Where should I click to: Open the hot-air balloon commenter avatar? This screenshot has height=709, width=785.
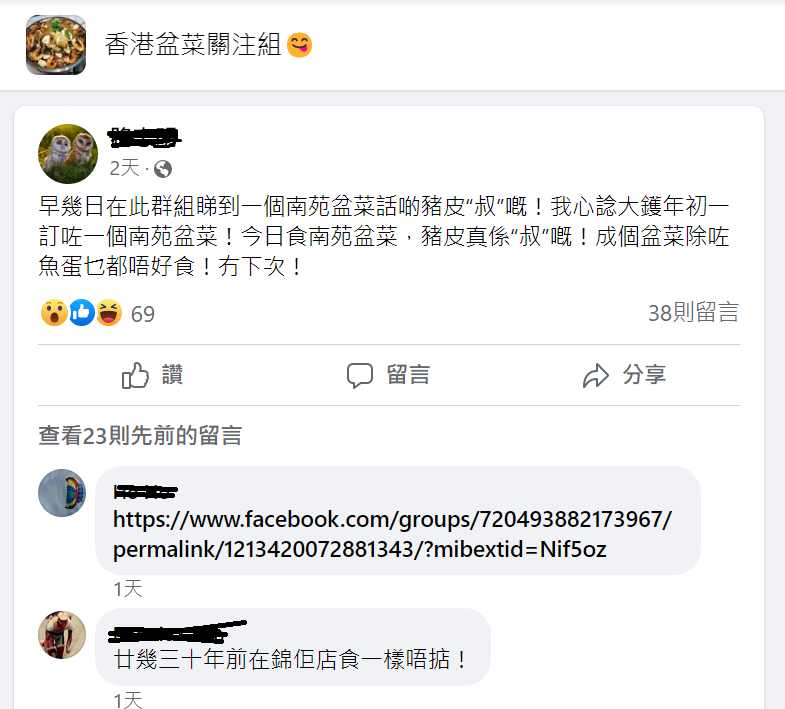click(62, 493)
